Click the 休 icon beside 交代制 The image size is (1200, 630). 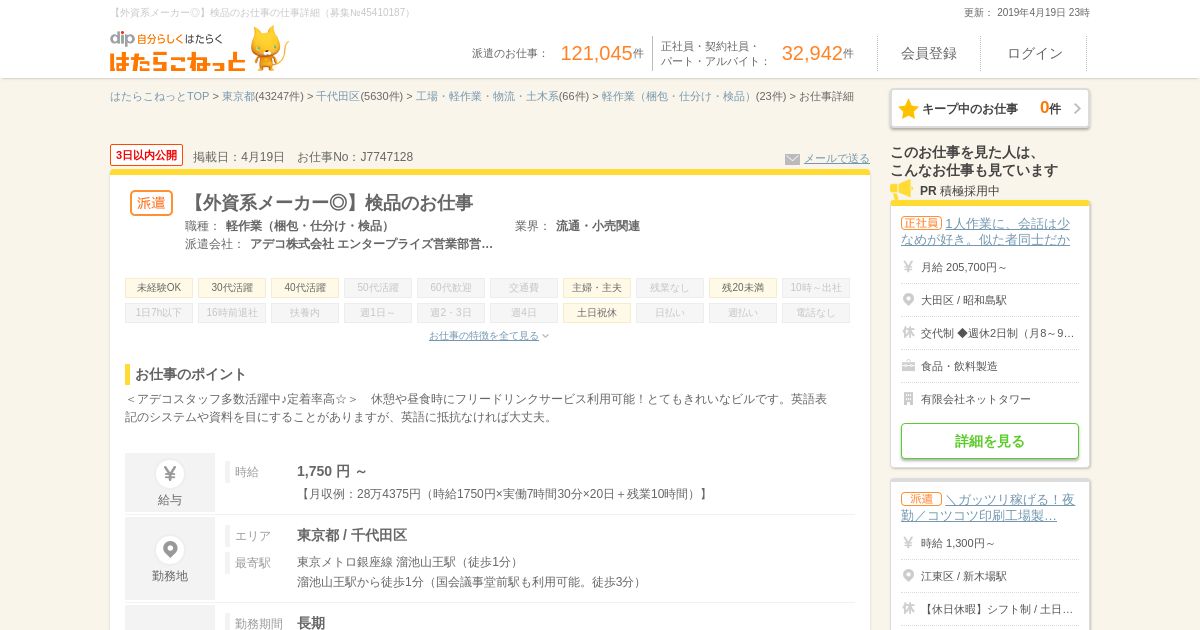[908, 333]
